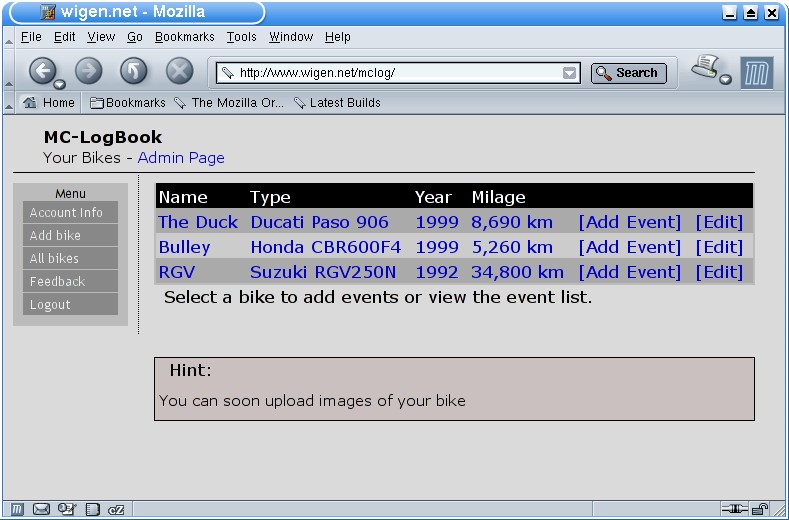Click Logout in side menu
This screenshot has height=520, width=789.
click(x=70, y=305)
